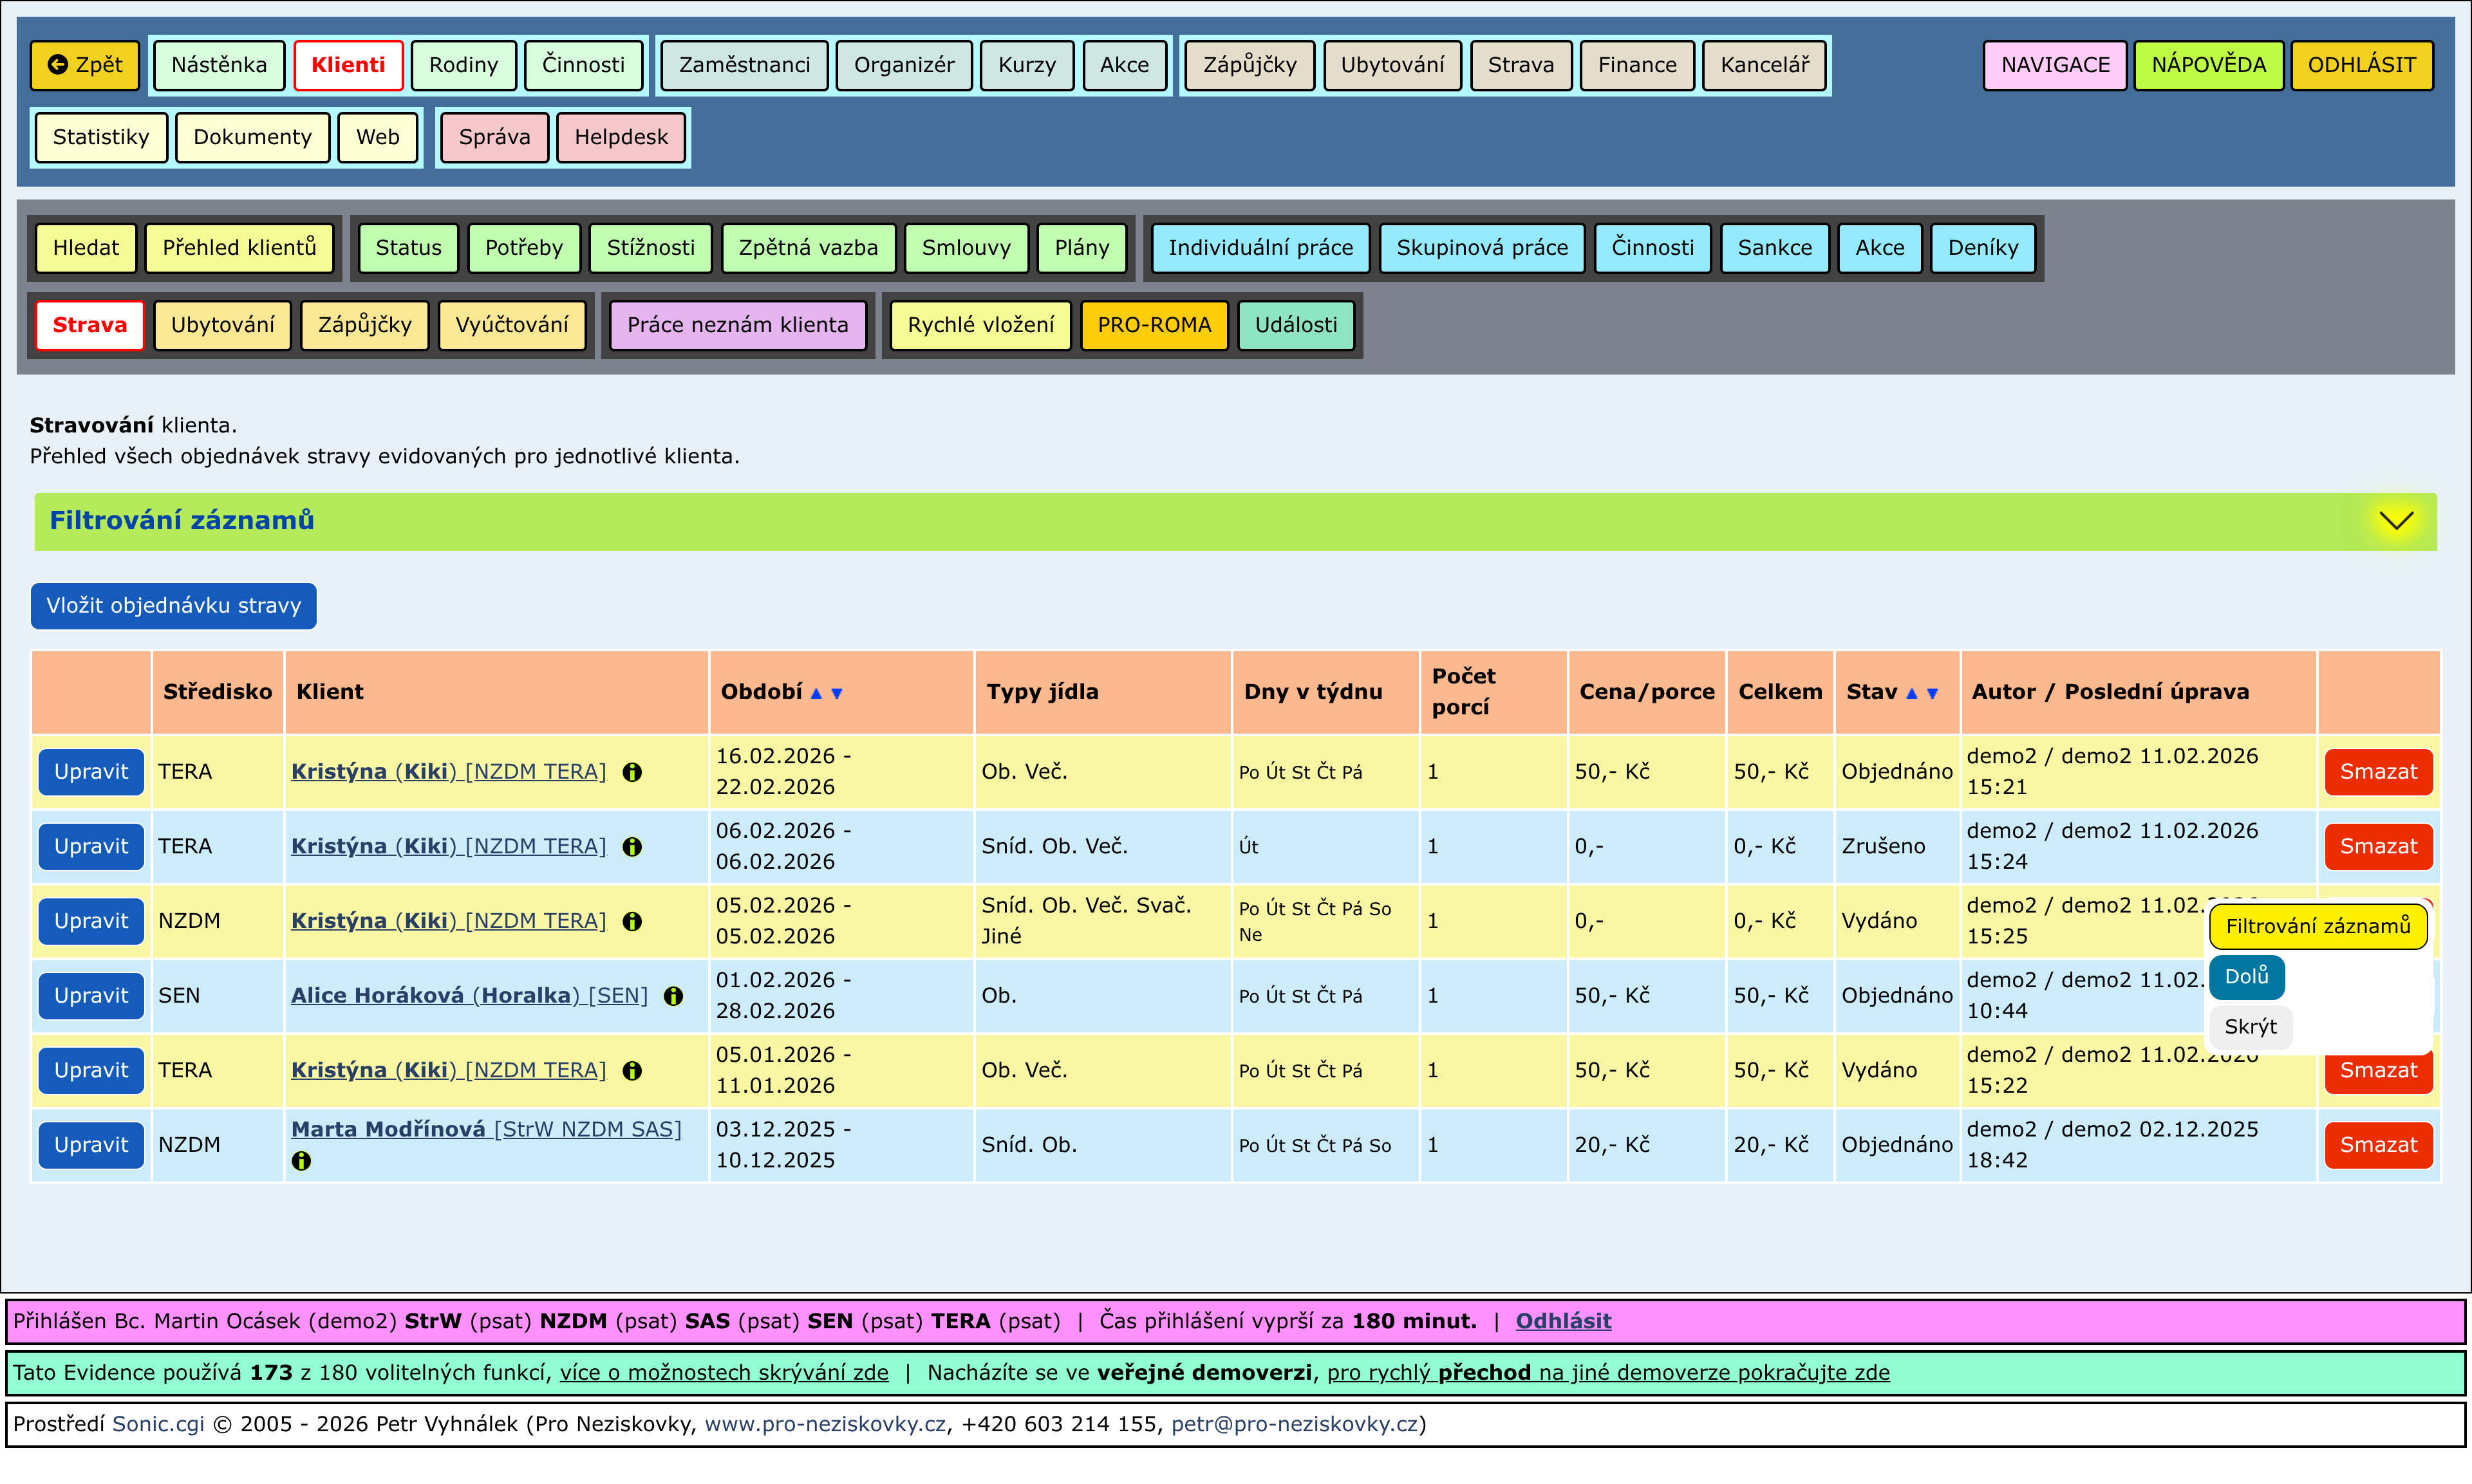2472x1484 pixels.
Task: Click floating Filtrování záznamů yellow button
Action: point(2317,926)
